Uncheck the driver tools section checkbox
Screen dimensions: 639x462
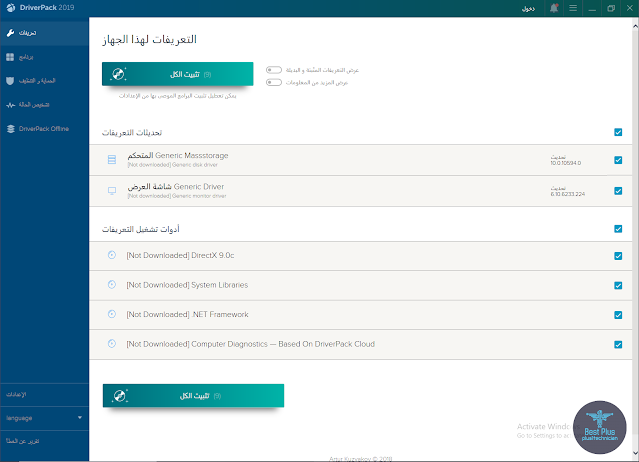[618, 229]
